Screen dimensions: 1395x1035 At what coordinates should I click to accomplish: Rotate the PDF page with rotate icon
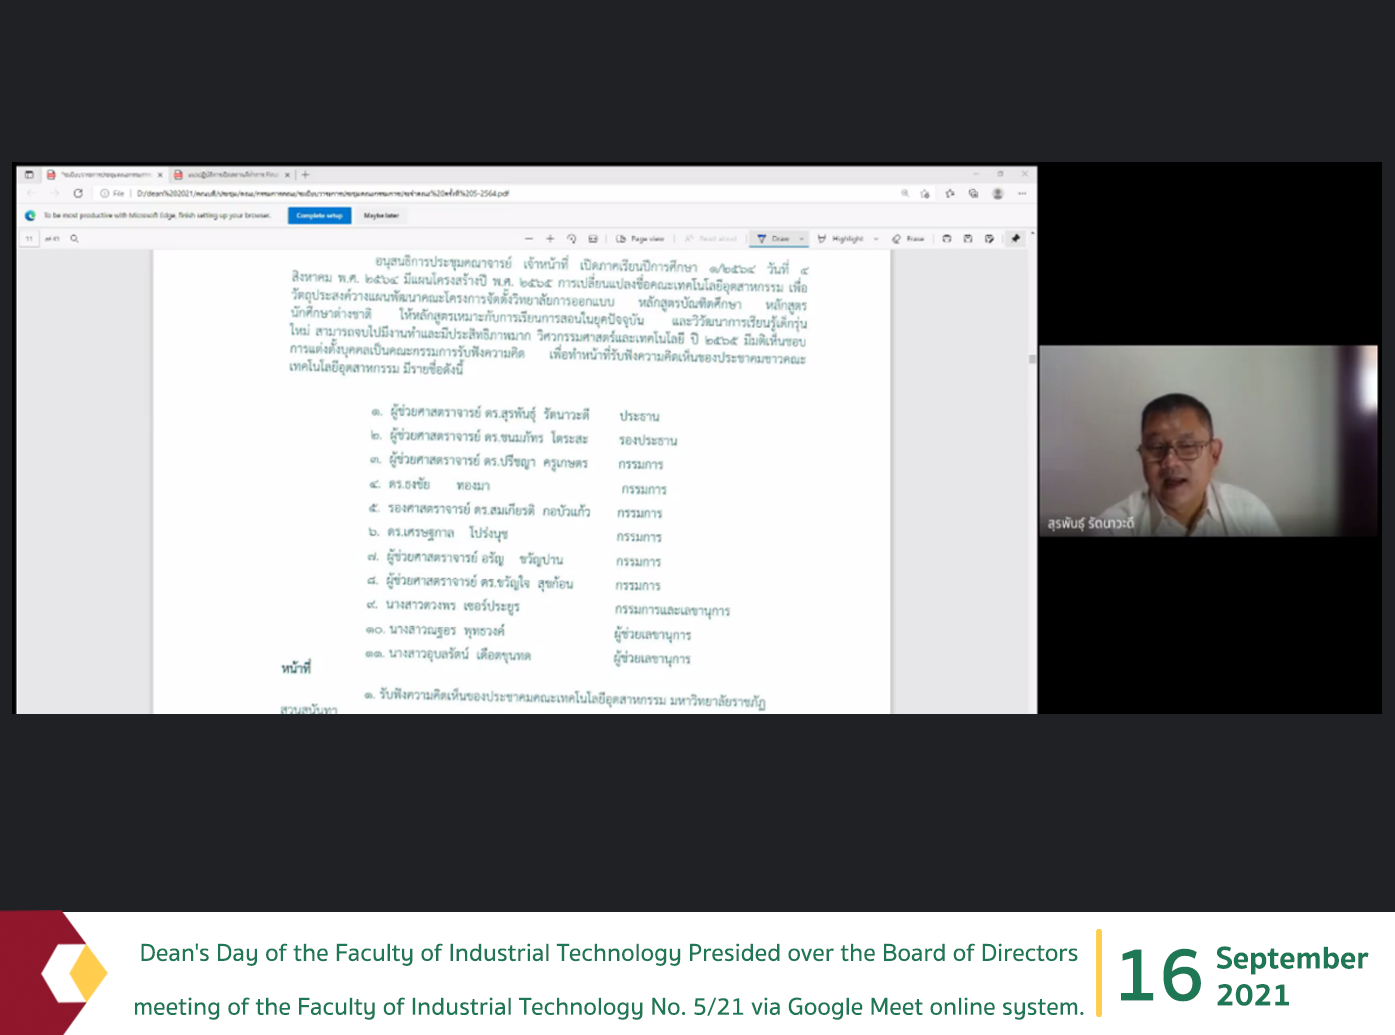[572, 239]
